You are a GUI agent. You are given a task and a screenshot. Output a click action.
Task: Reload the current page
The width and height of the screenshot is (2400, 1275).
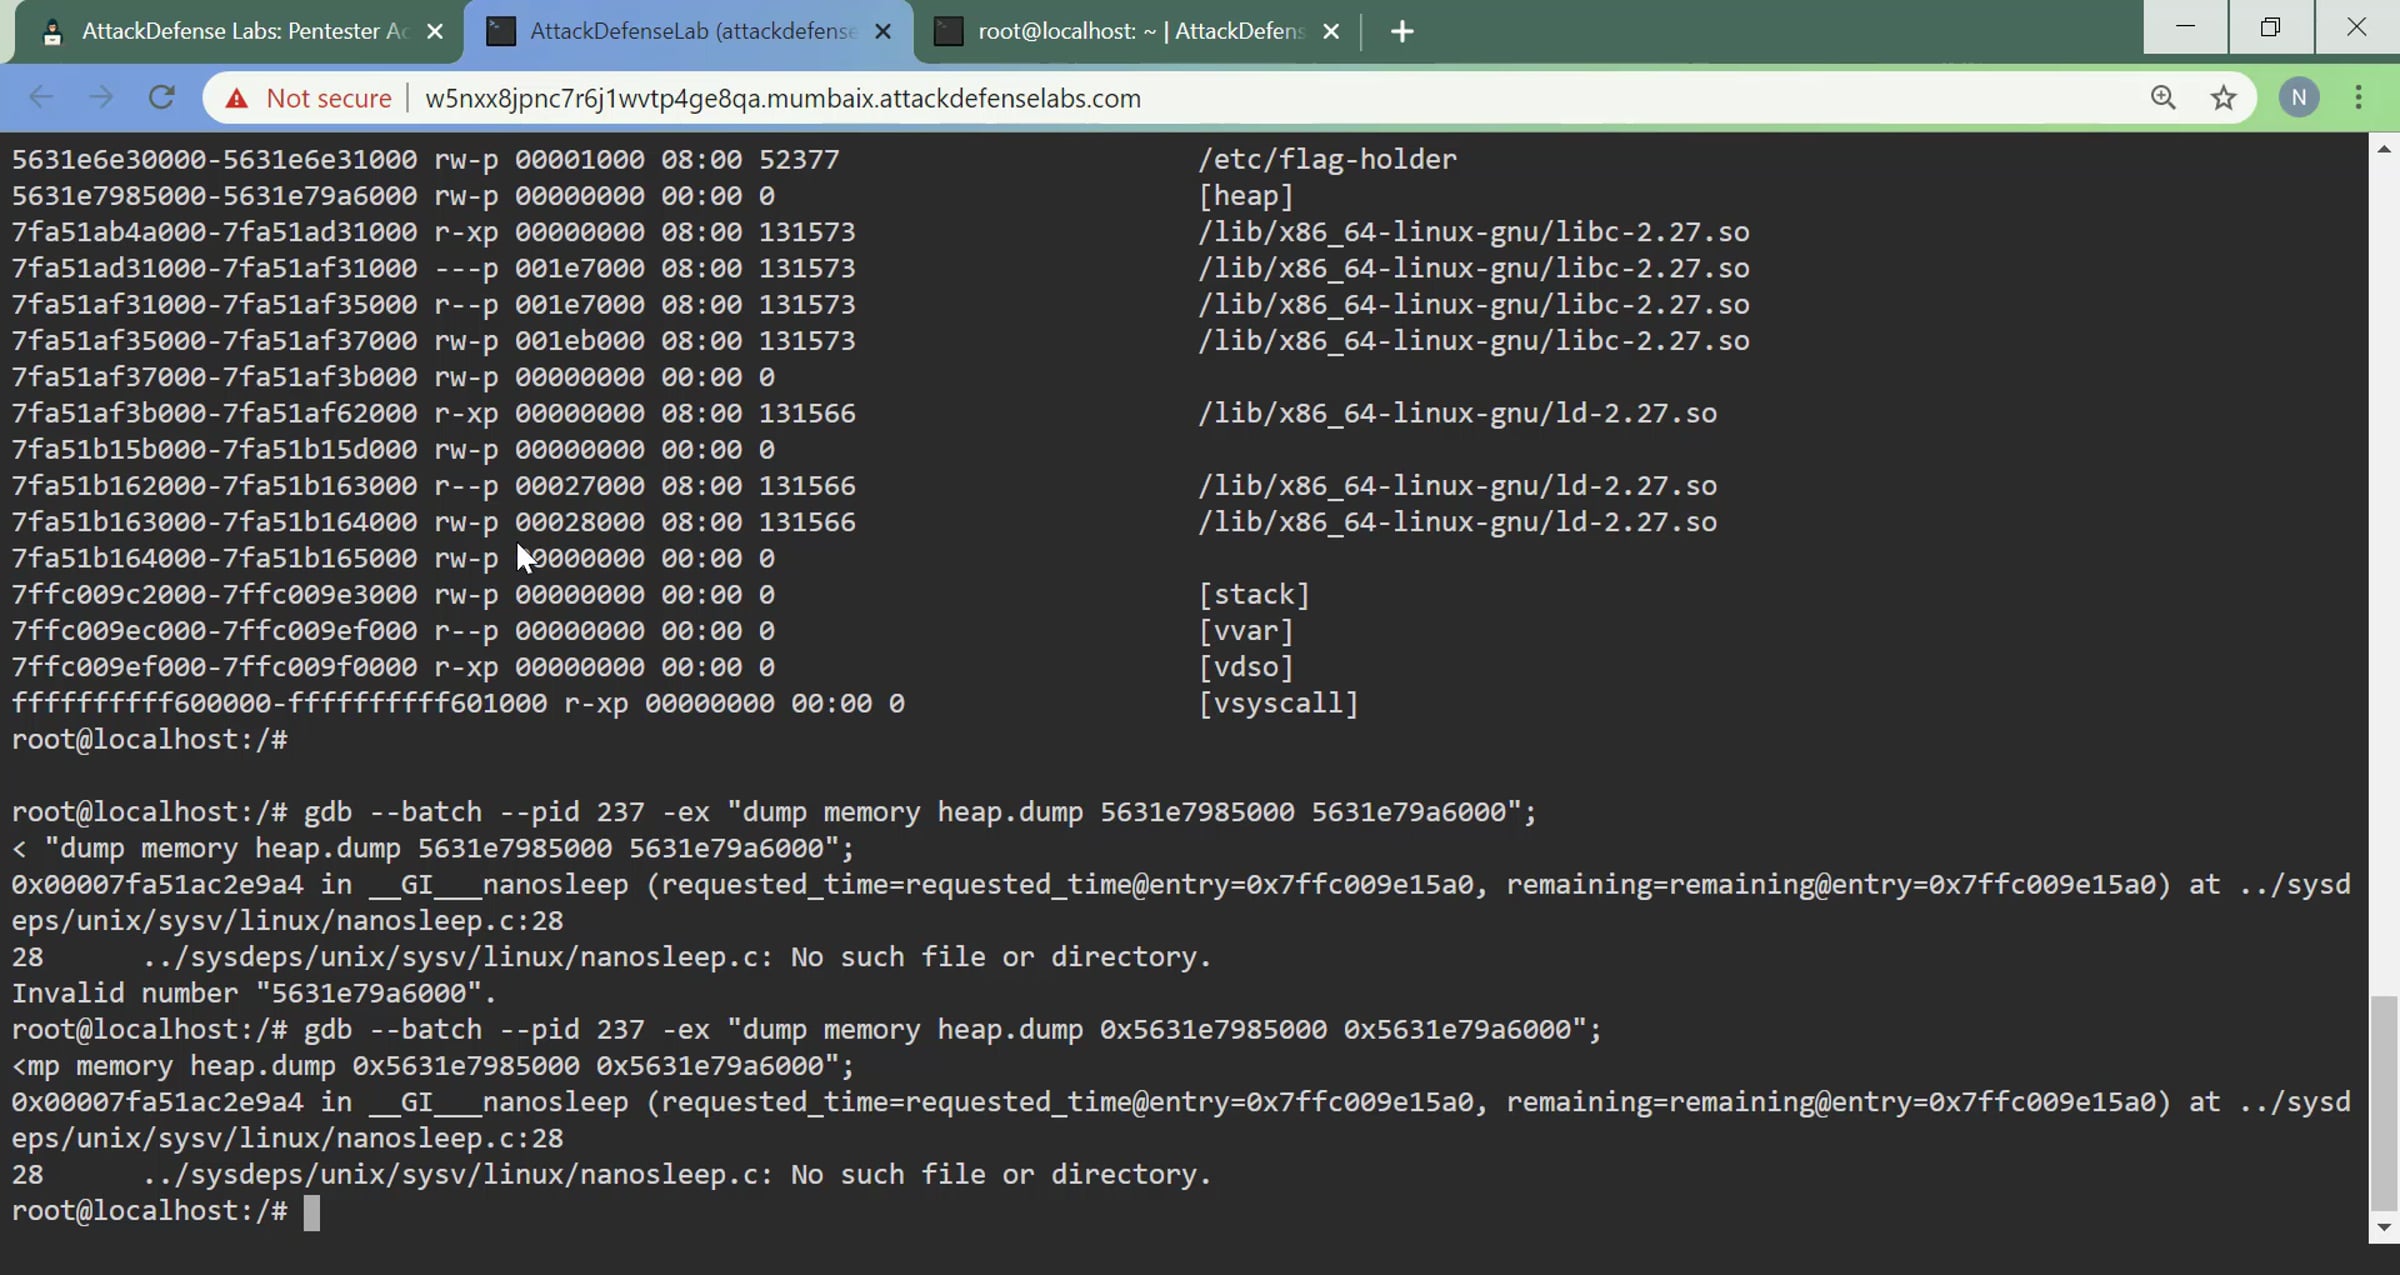pyautogui.click(x=162, y=98)
